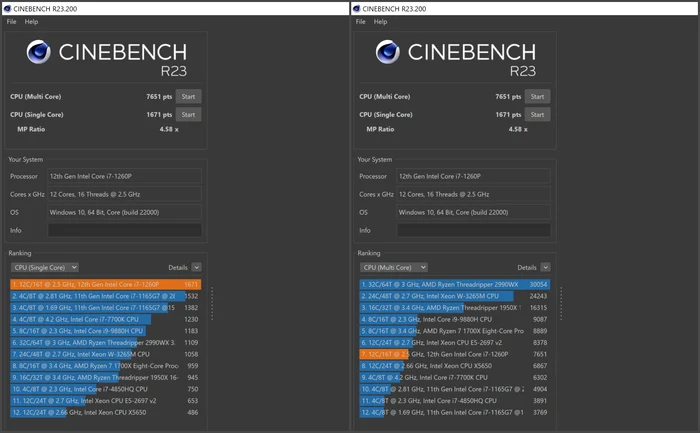Select Ryzen 7 1700X row scoring 8889

(454, 331)
